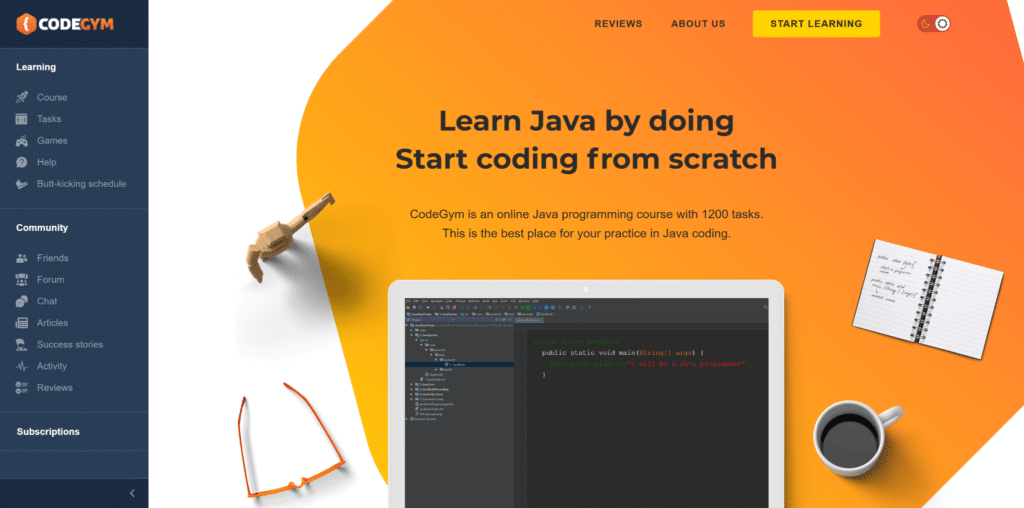Open the Reviews page in top navigation
The height and width of the screenshot is (508, 1024).
(618, 24)
